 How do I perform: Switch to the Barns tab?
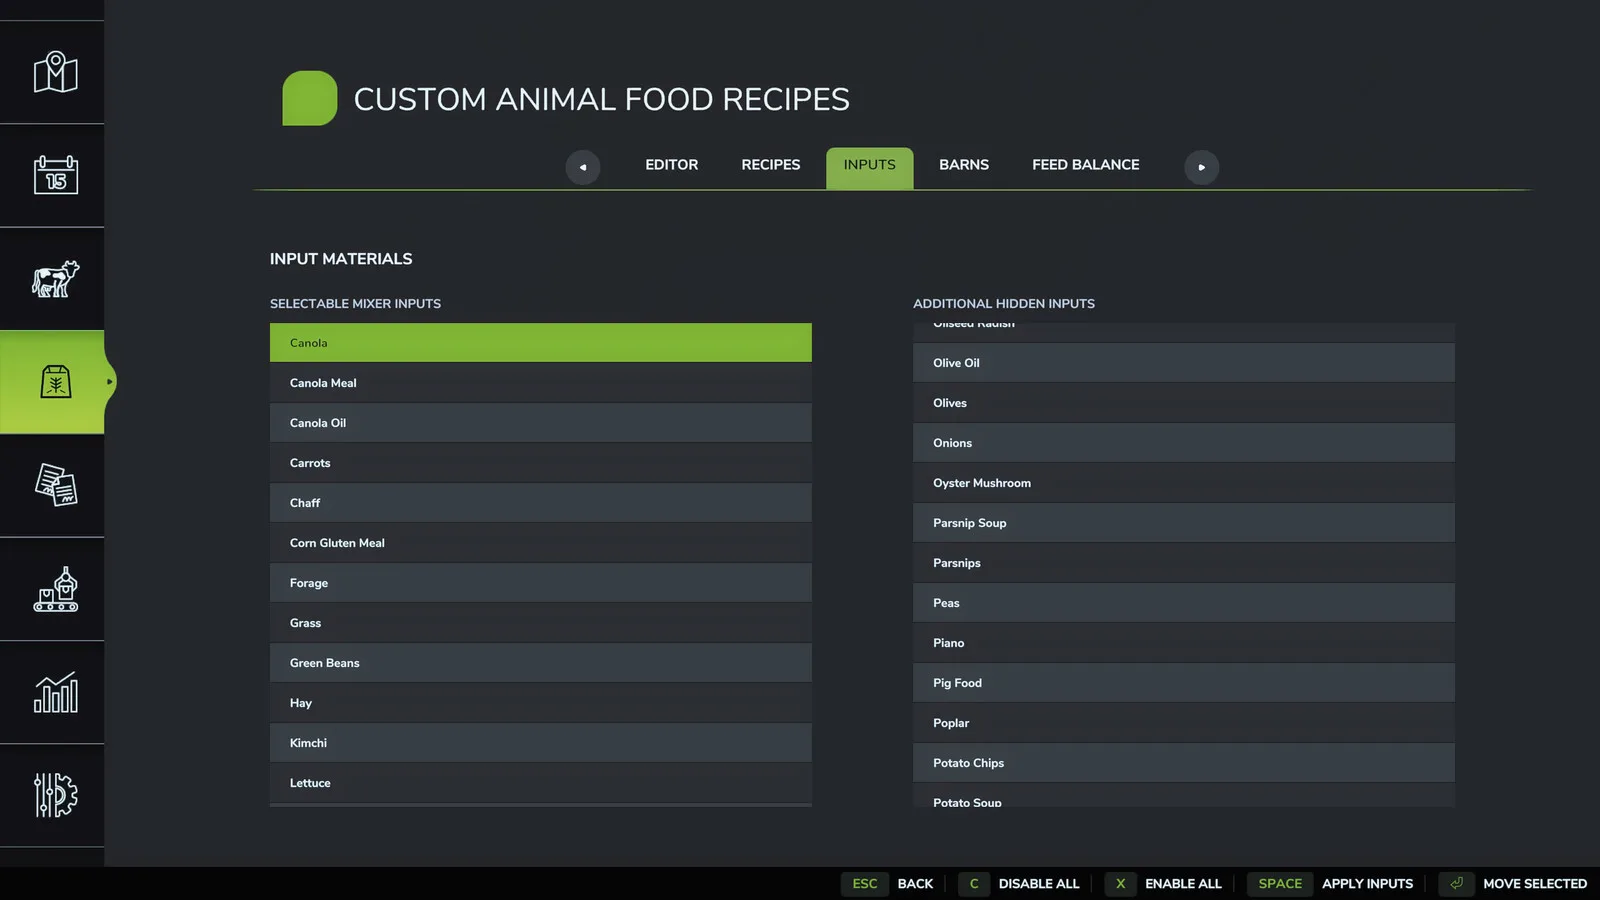coord(964,165)
